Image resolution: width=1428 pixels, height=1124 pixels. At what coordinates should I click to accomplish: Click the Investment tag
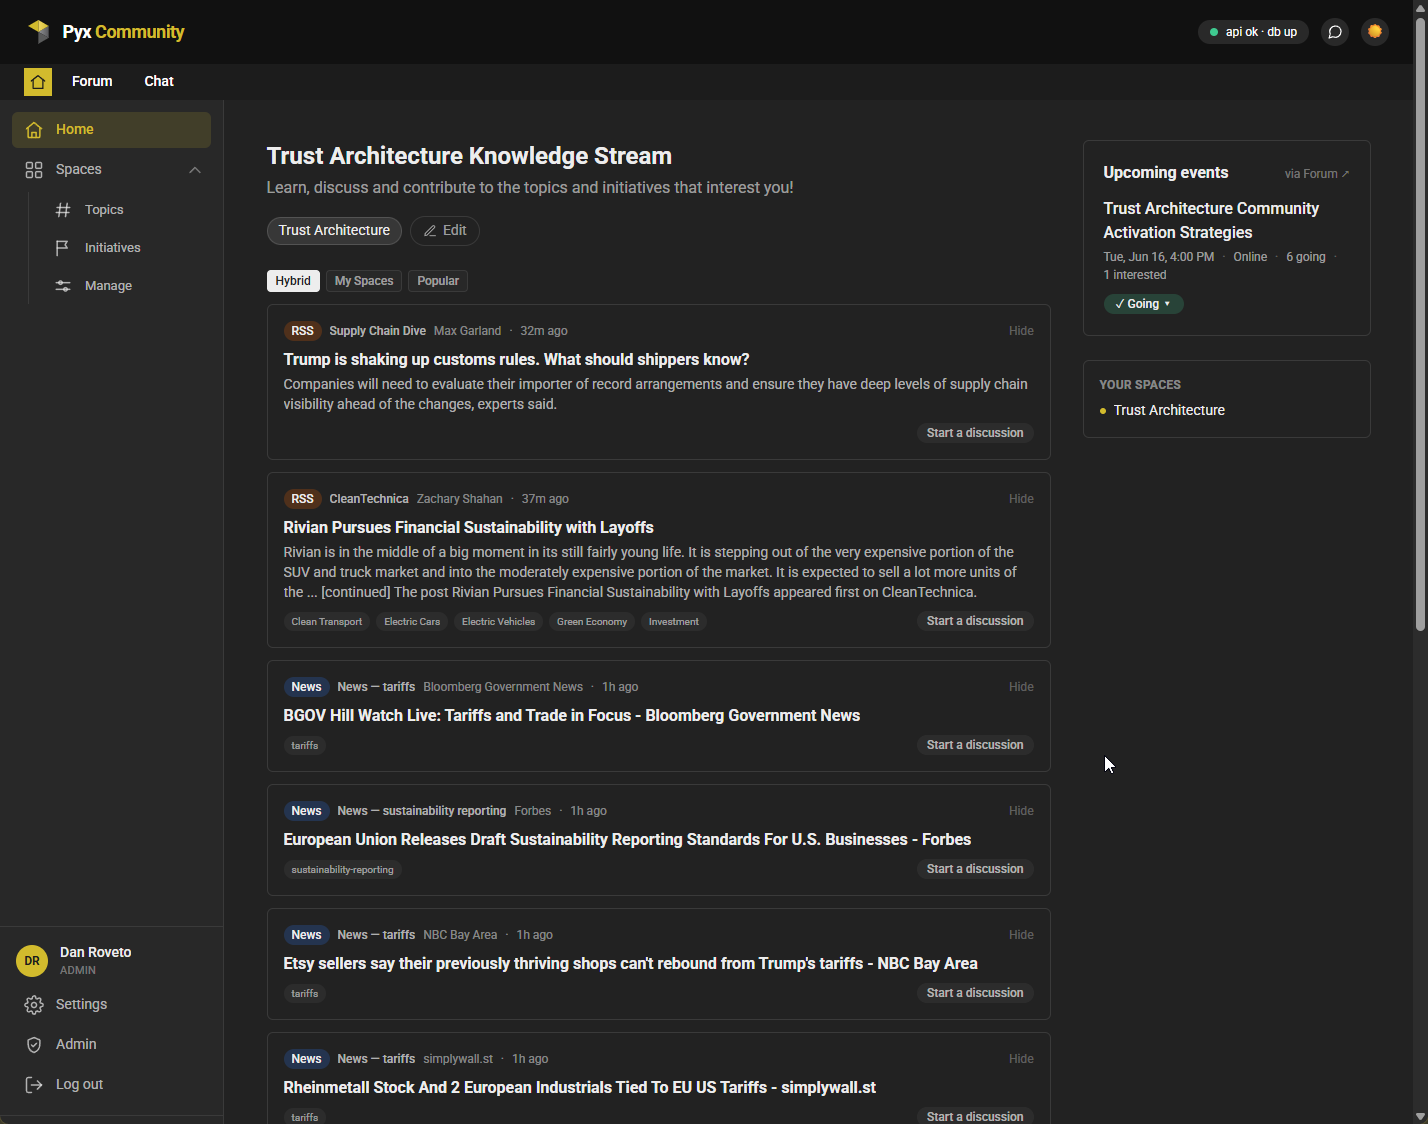[x=674, y=622]
